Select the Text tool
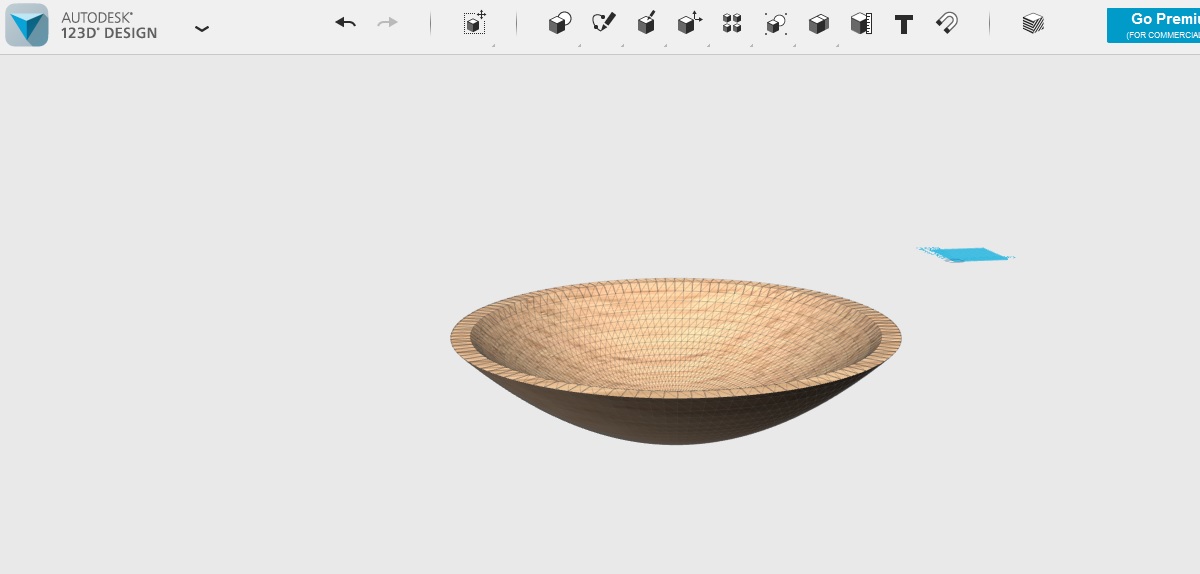Viewport: 1200px width, 574px height. click(904, 25)
